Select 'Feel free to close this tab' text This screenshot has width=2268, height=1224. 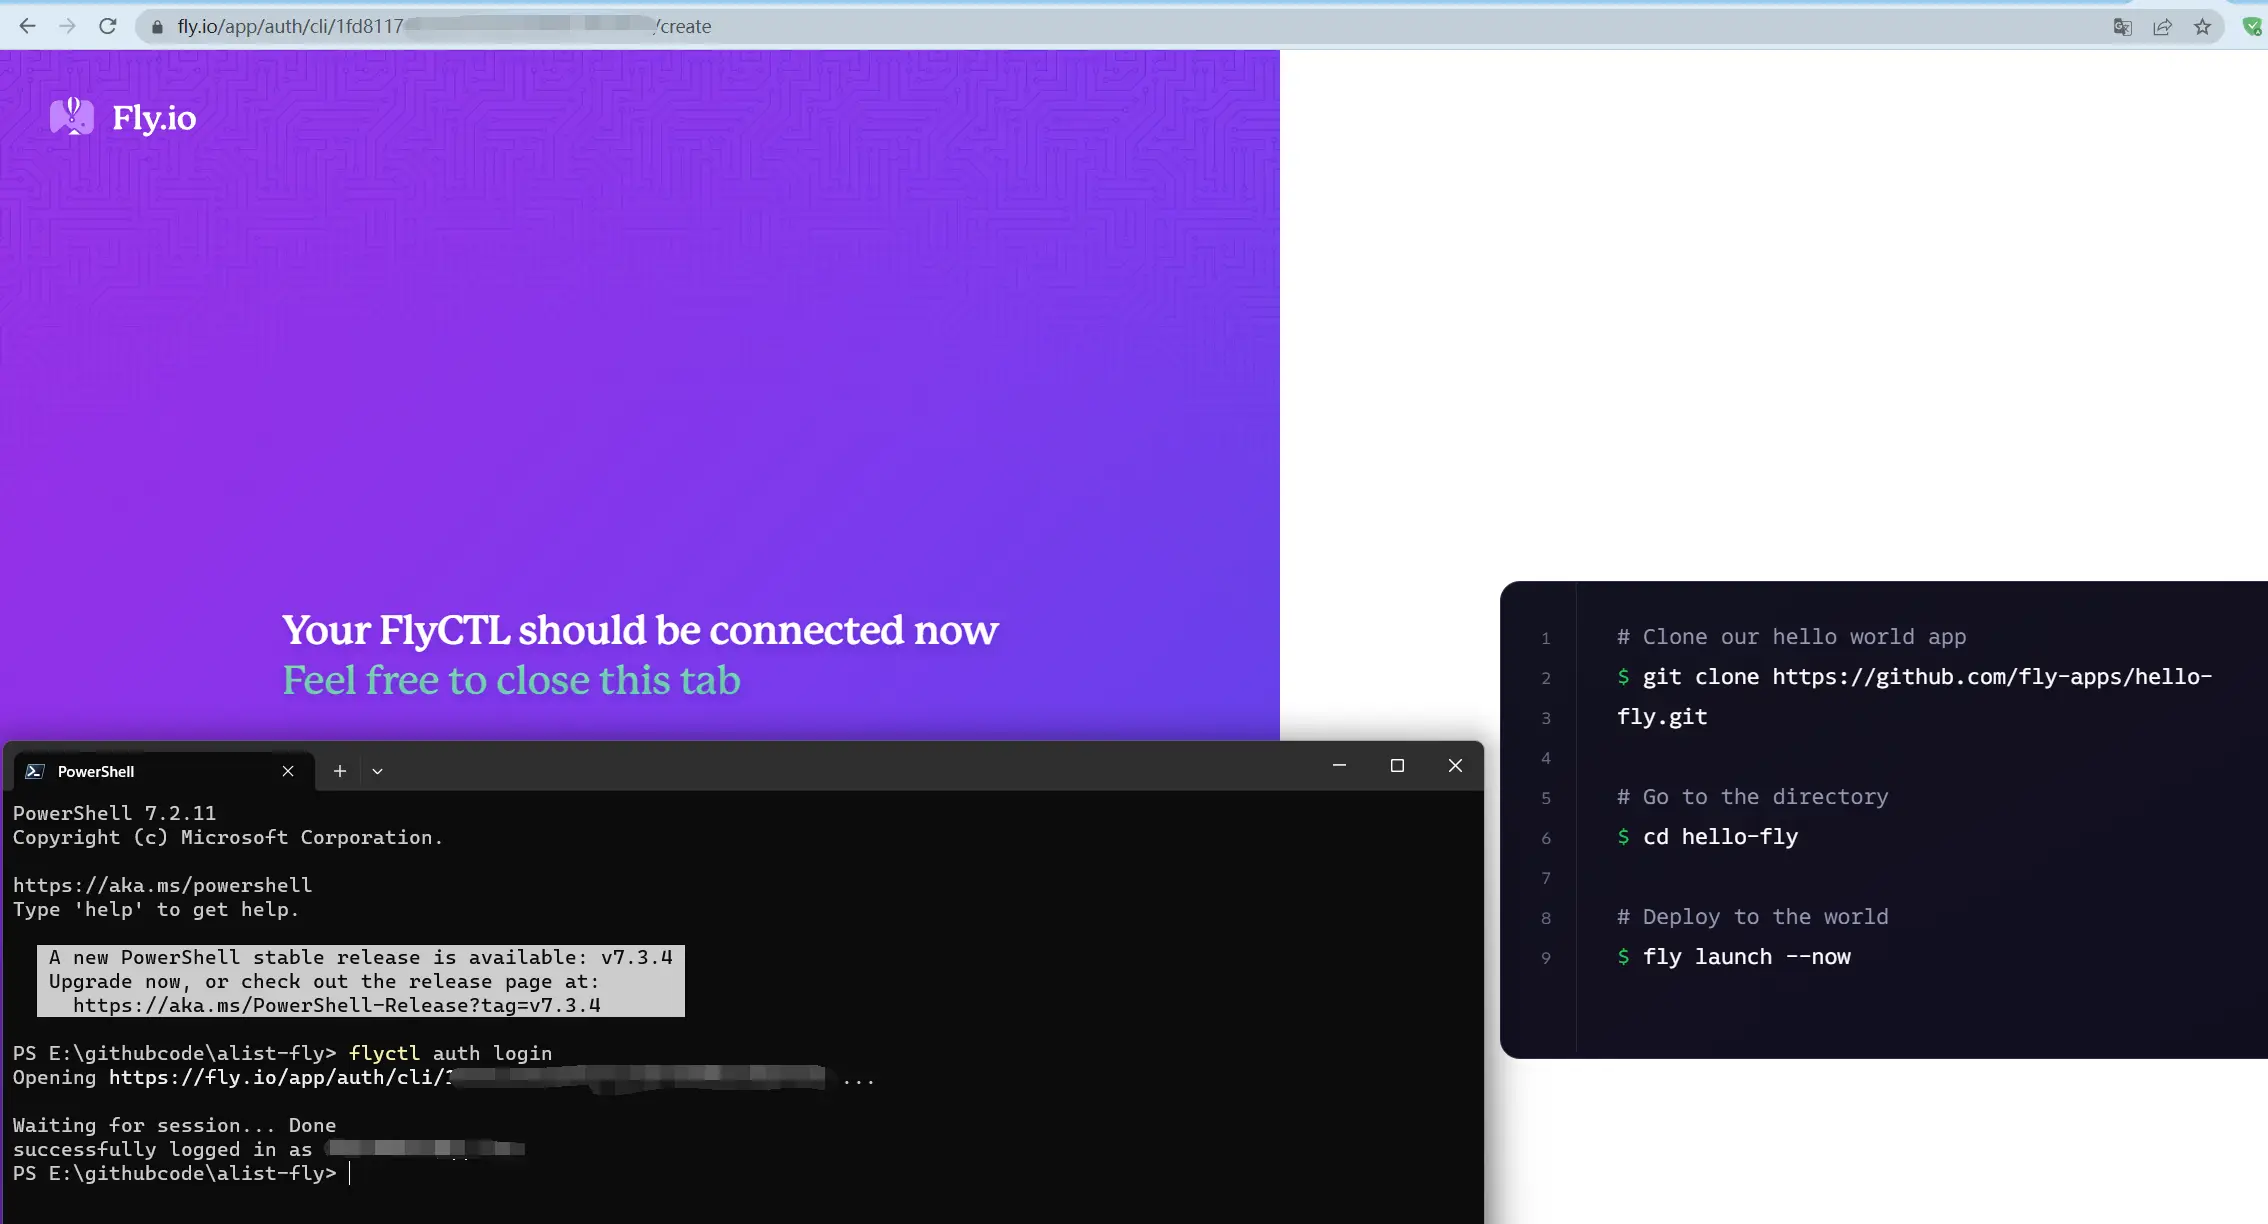pos(511,680)
